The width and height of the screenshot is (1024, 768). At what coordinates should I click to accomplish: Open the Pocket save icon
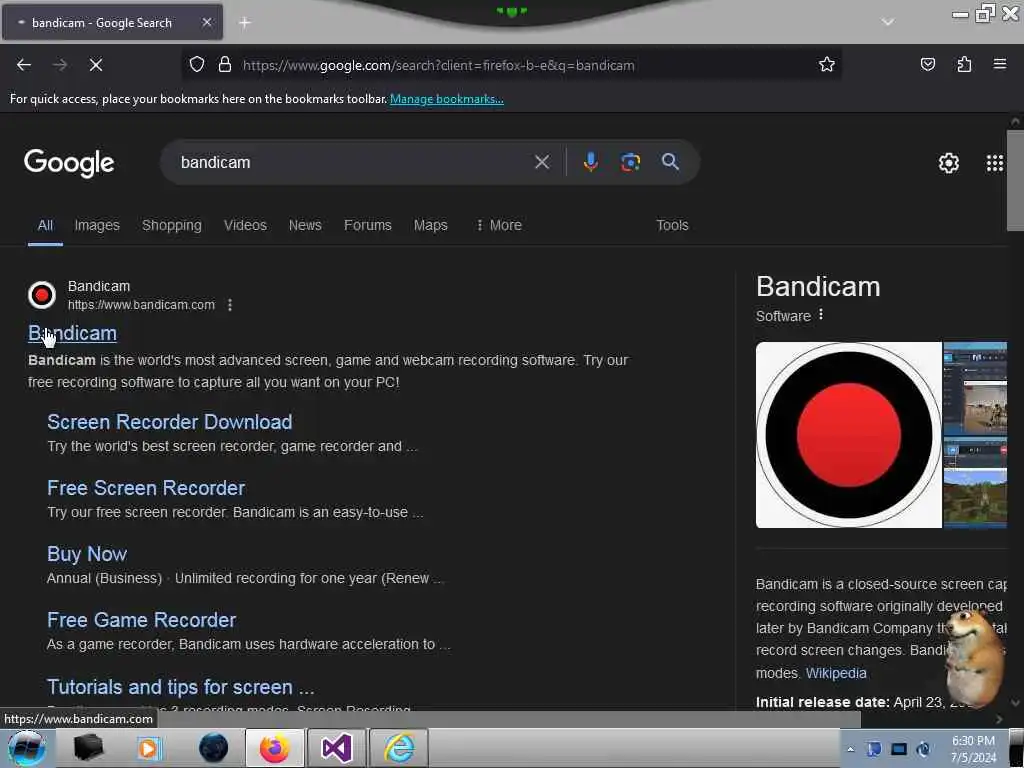(x=927, y=65)
